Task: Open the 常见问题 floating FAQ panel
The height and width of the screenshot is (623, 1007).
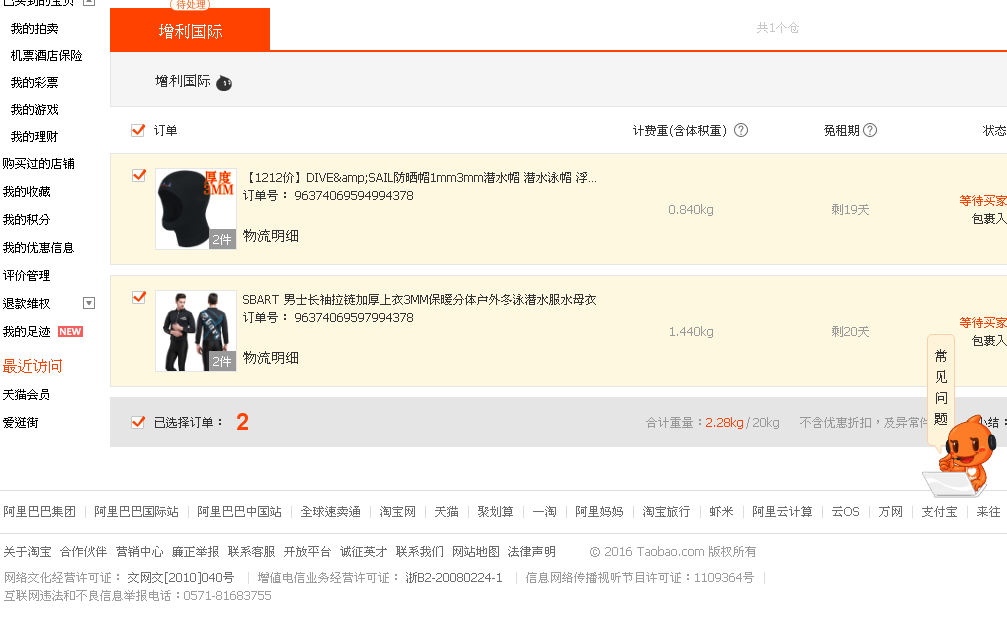Action: pyautogui.click(x=941, y=389)
